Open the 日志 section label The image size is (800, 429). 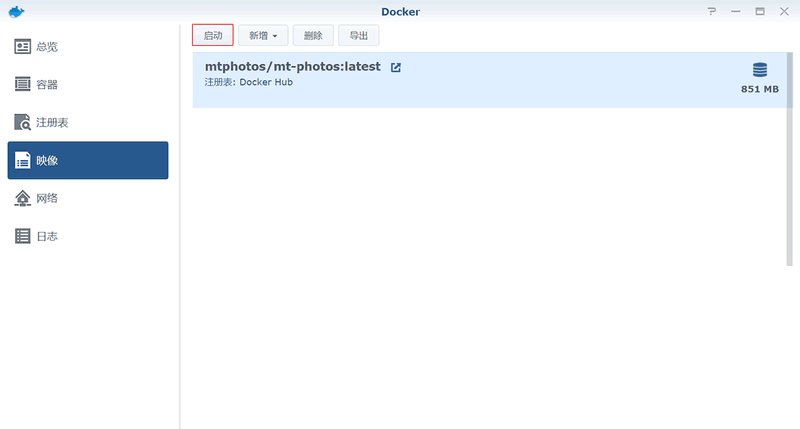[x=47, y=236]
